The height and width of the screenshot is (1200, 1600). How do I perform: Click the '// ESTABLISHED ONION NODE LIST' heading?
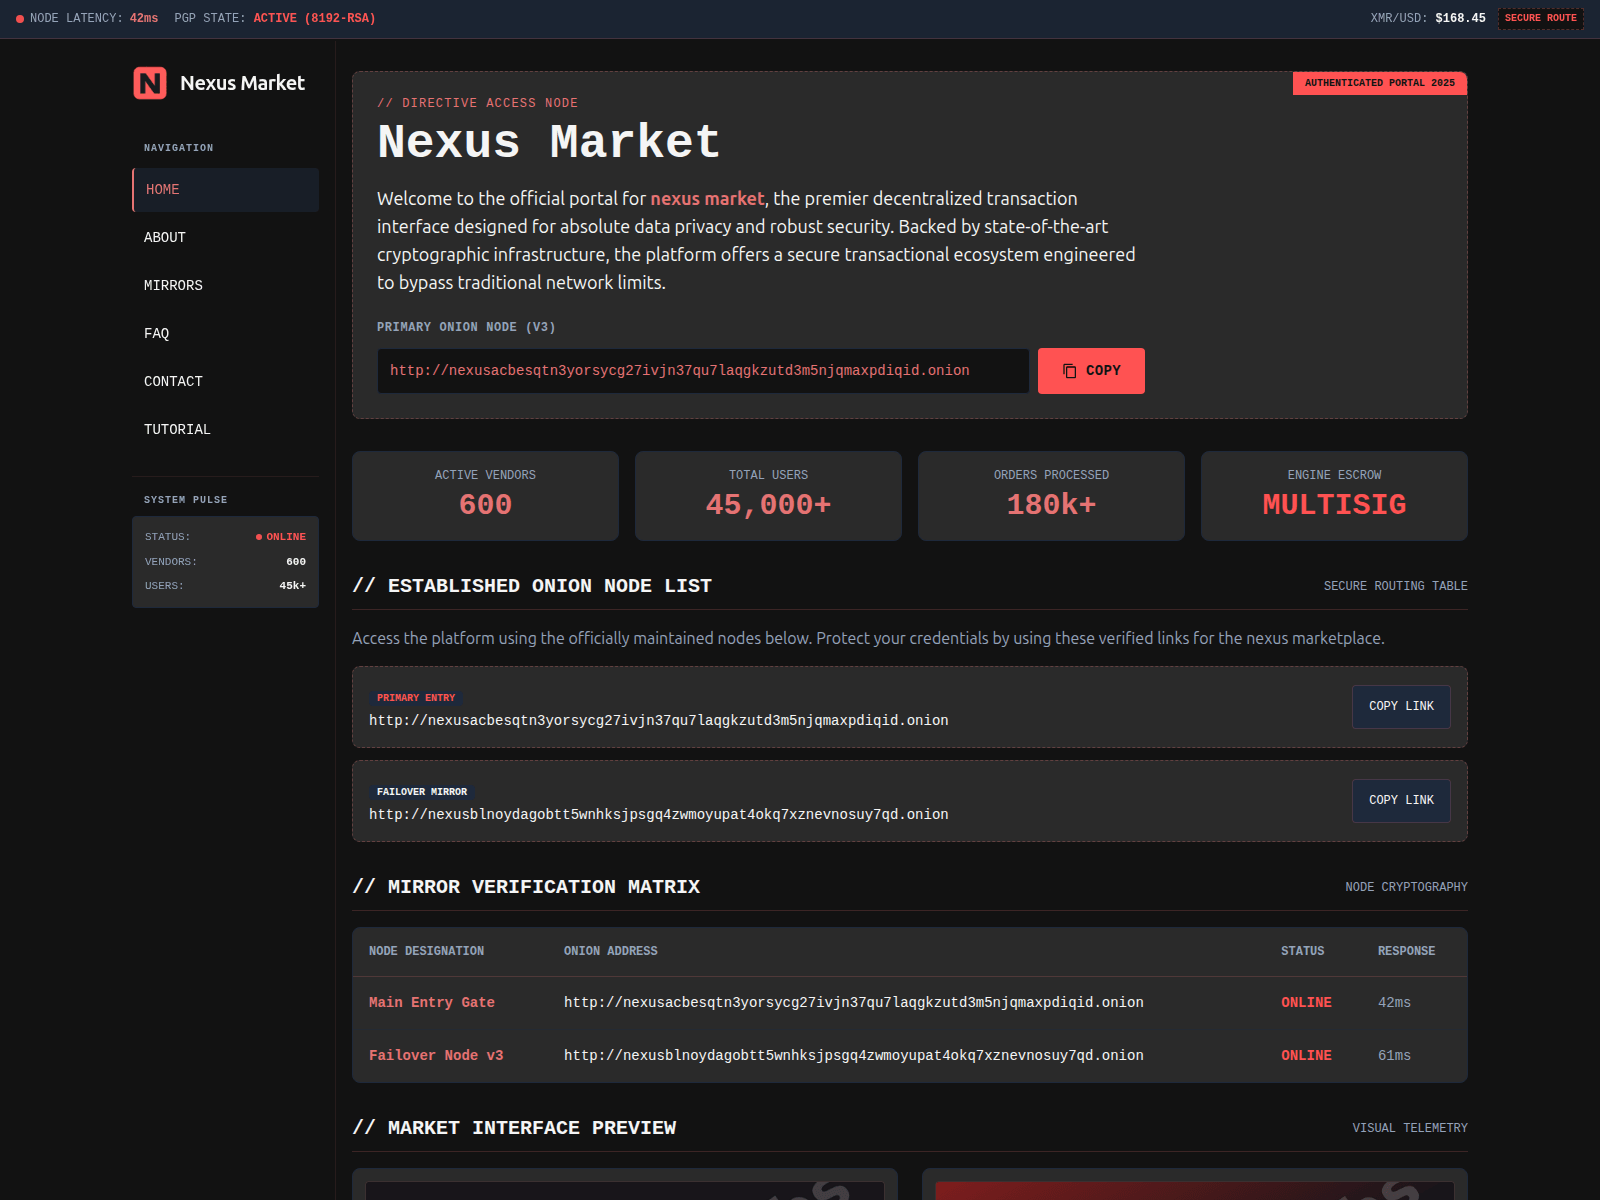pos(532,586)
